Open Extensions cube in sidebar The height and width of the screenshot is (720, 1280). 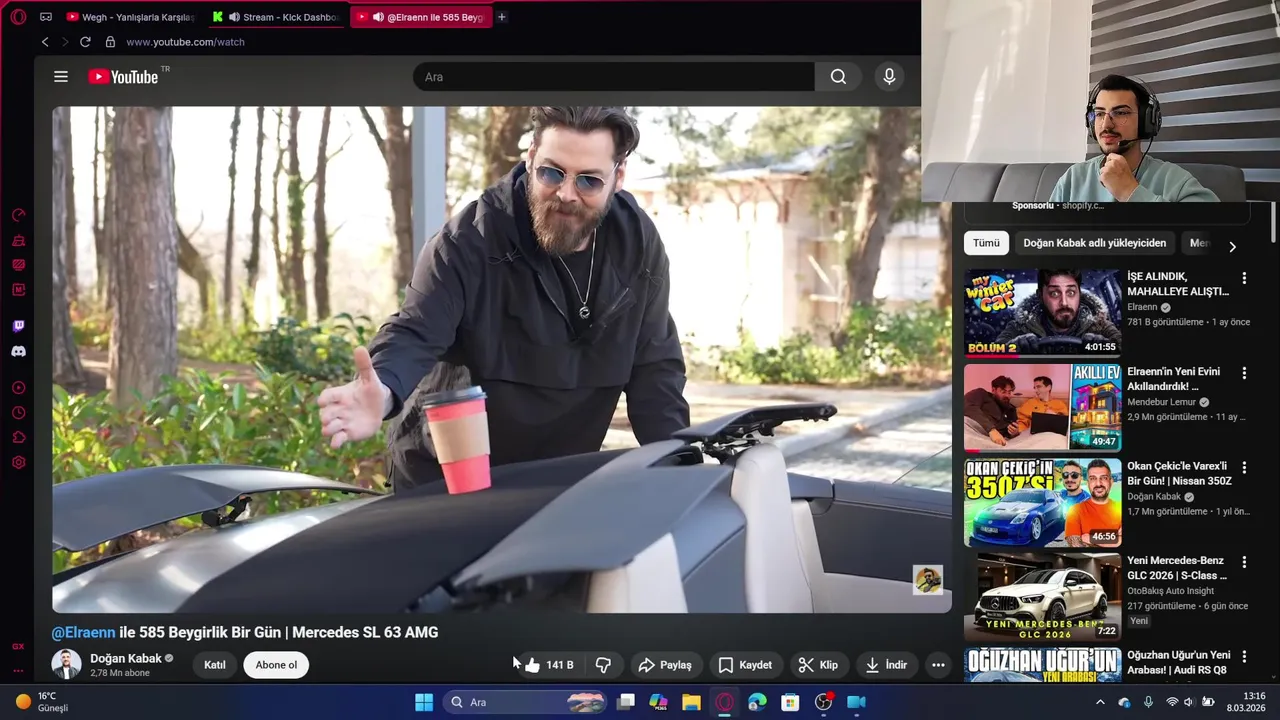point(18,438)
